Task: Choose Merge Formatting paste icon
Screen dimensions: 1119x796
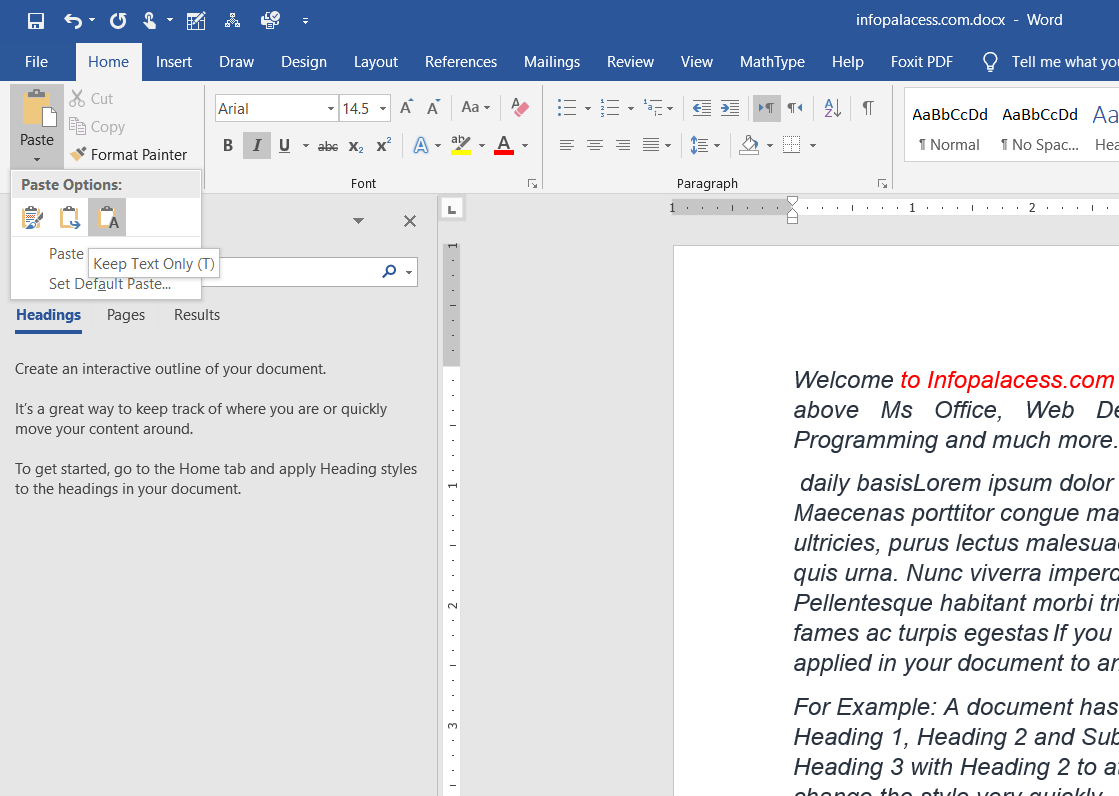Action: 70,217
